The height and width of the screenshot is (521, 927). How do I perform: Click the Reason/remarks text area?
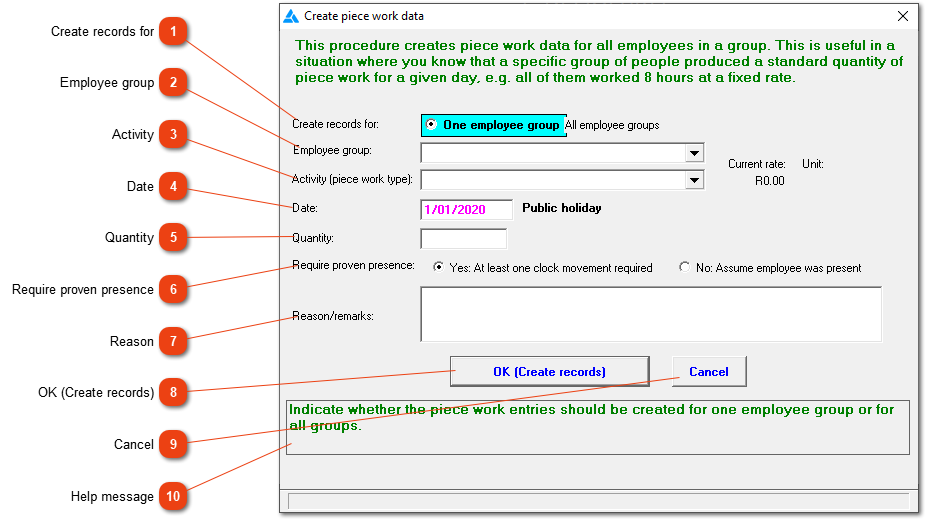[x=651, y=314]
